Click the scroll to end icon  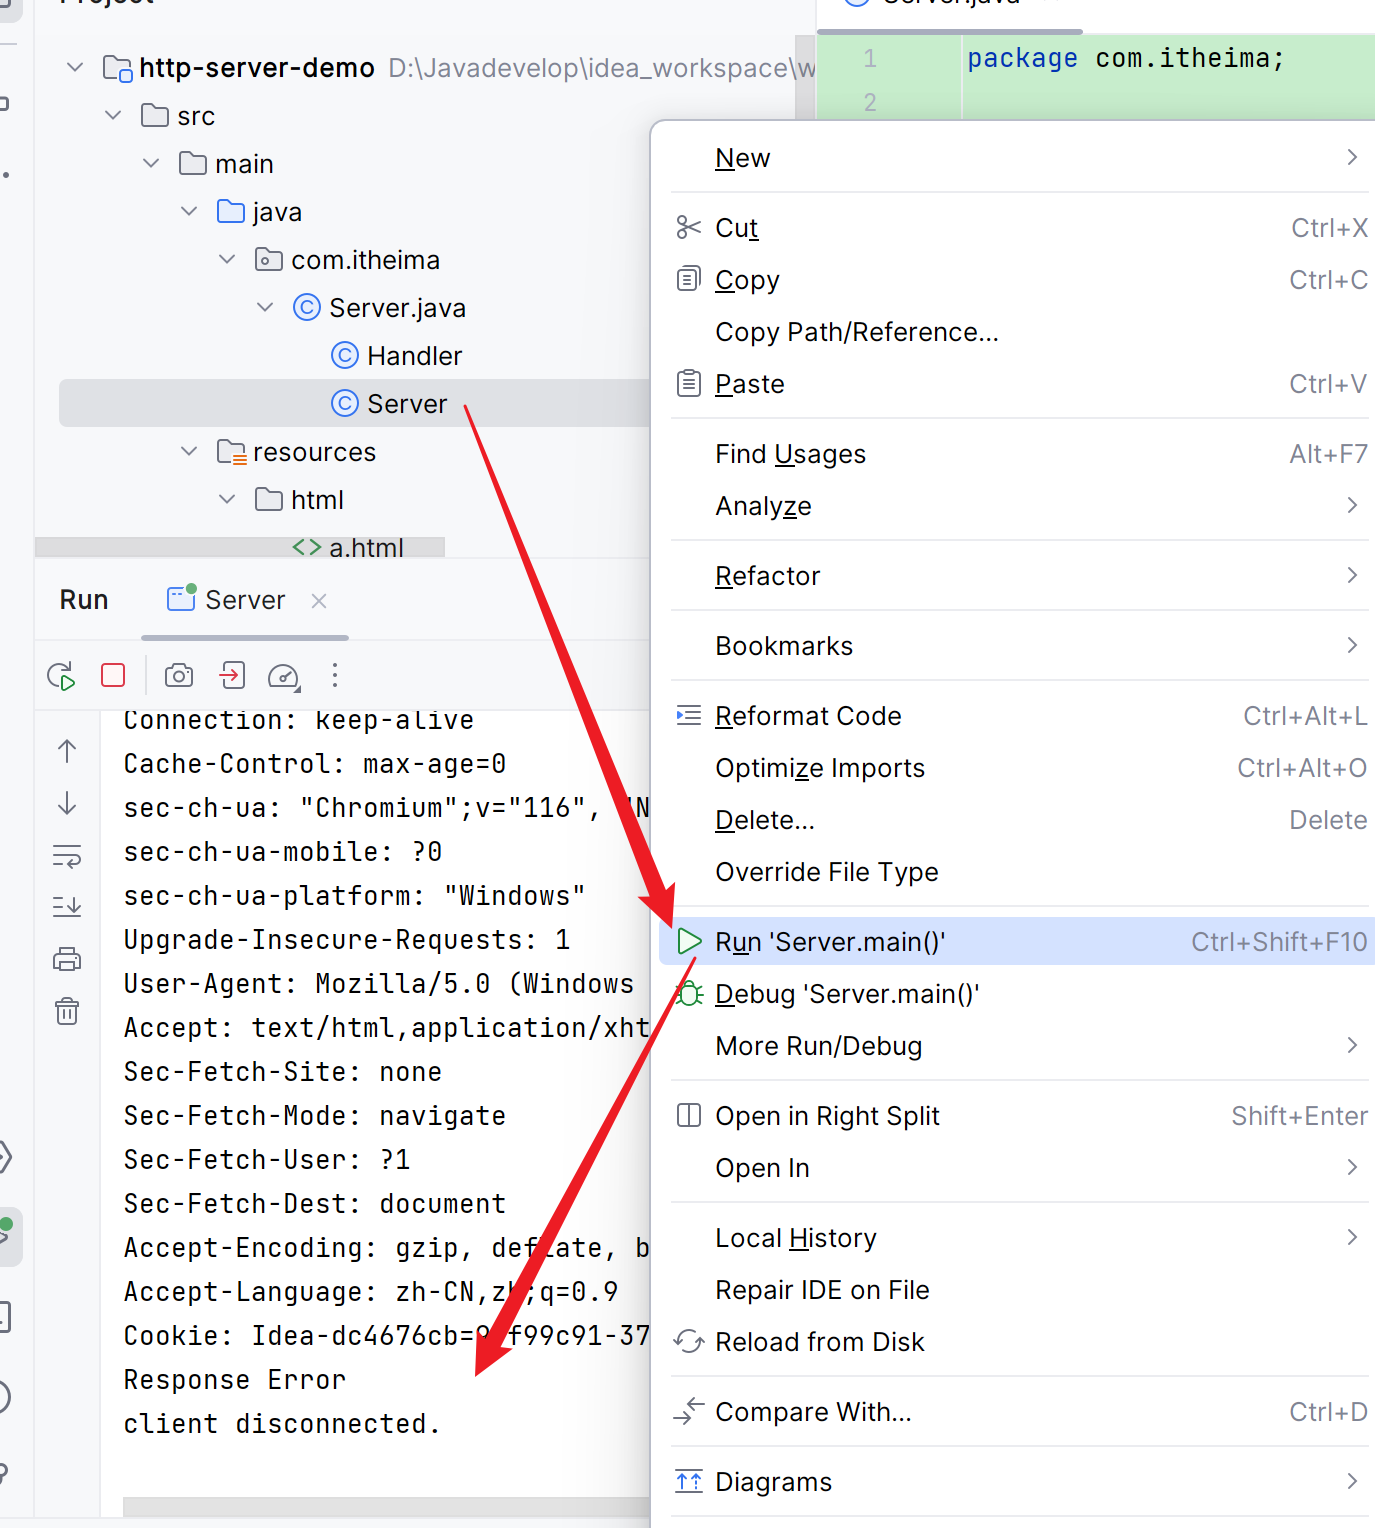(67, 907)
